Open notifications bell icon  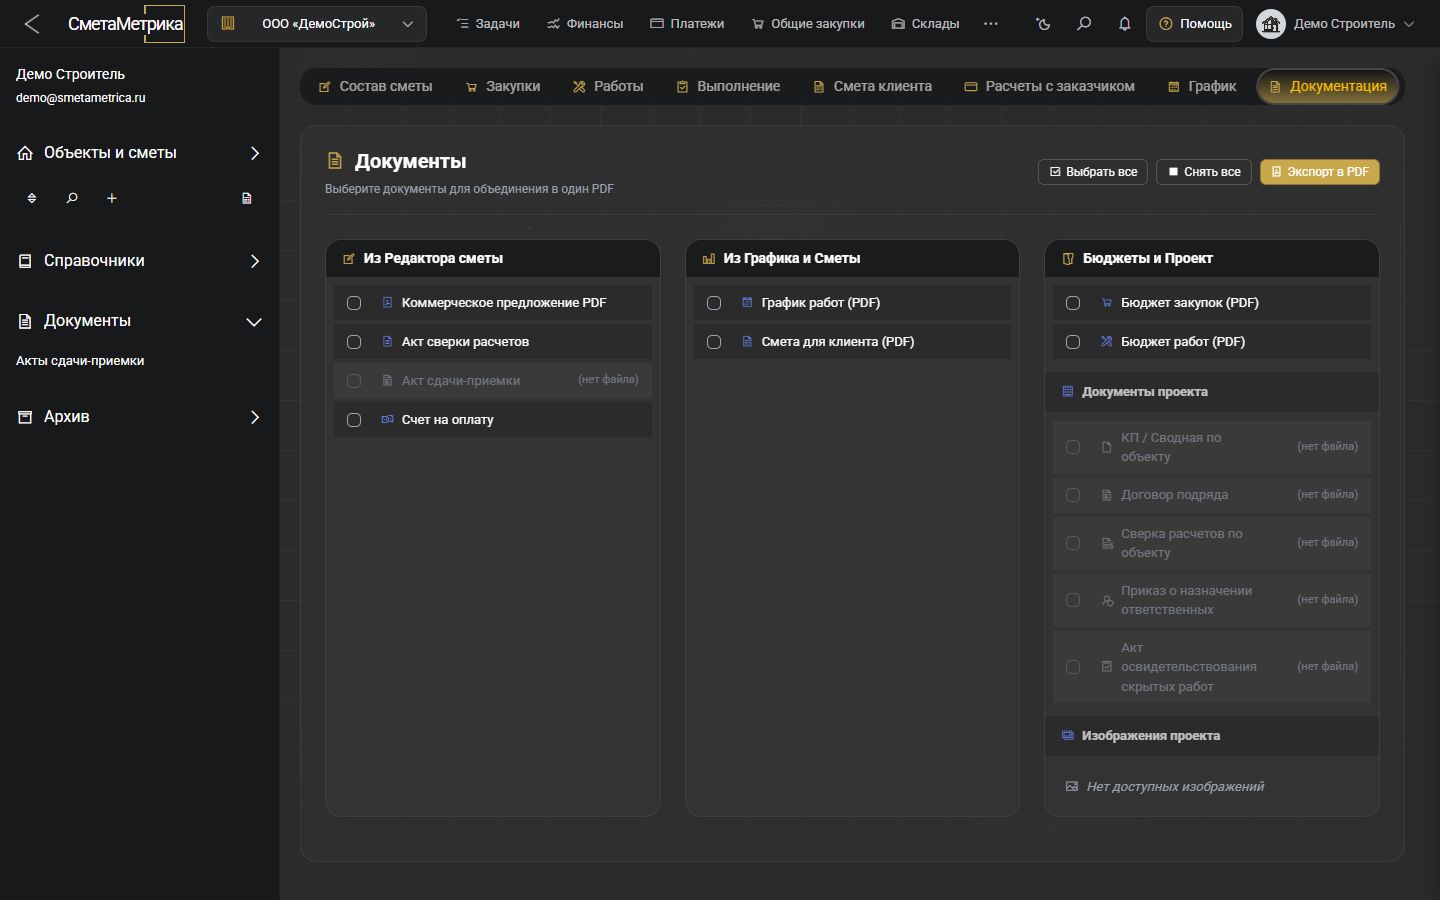click(1125, 24)
